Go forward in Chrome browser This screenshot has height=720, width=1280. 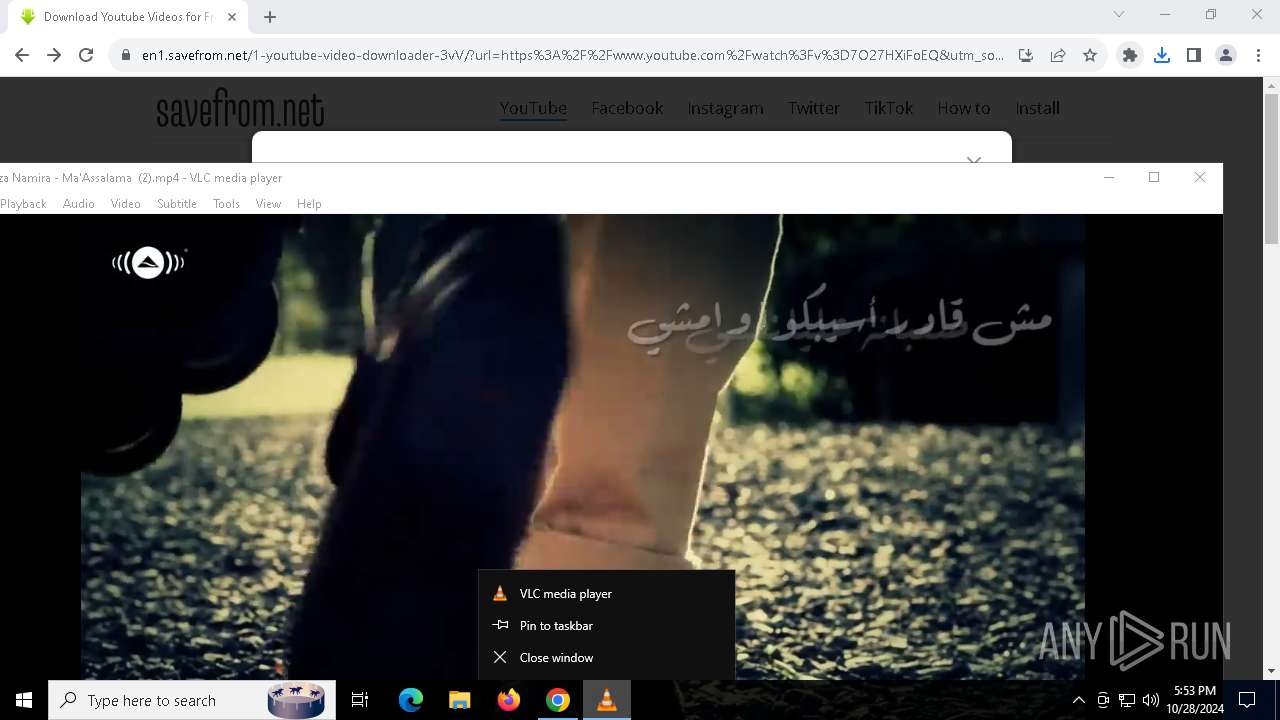(x=54, y=55)
